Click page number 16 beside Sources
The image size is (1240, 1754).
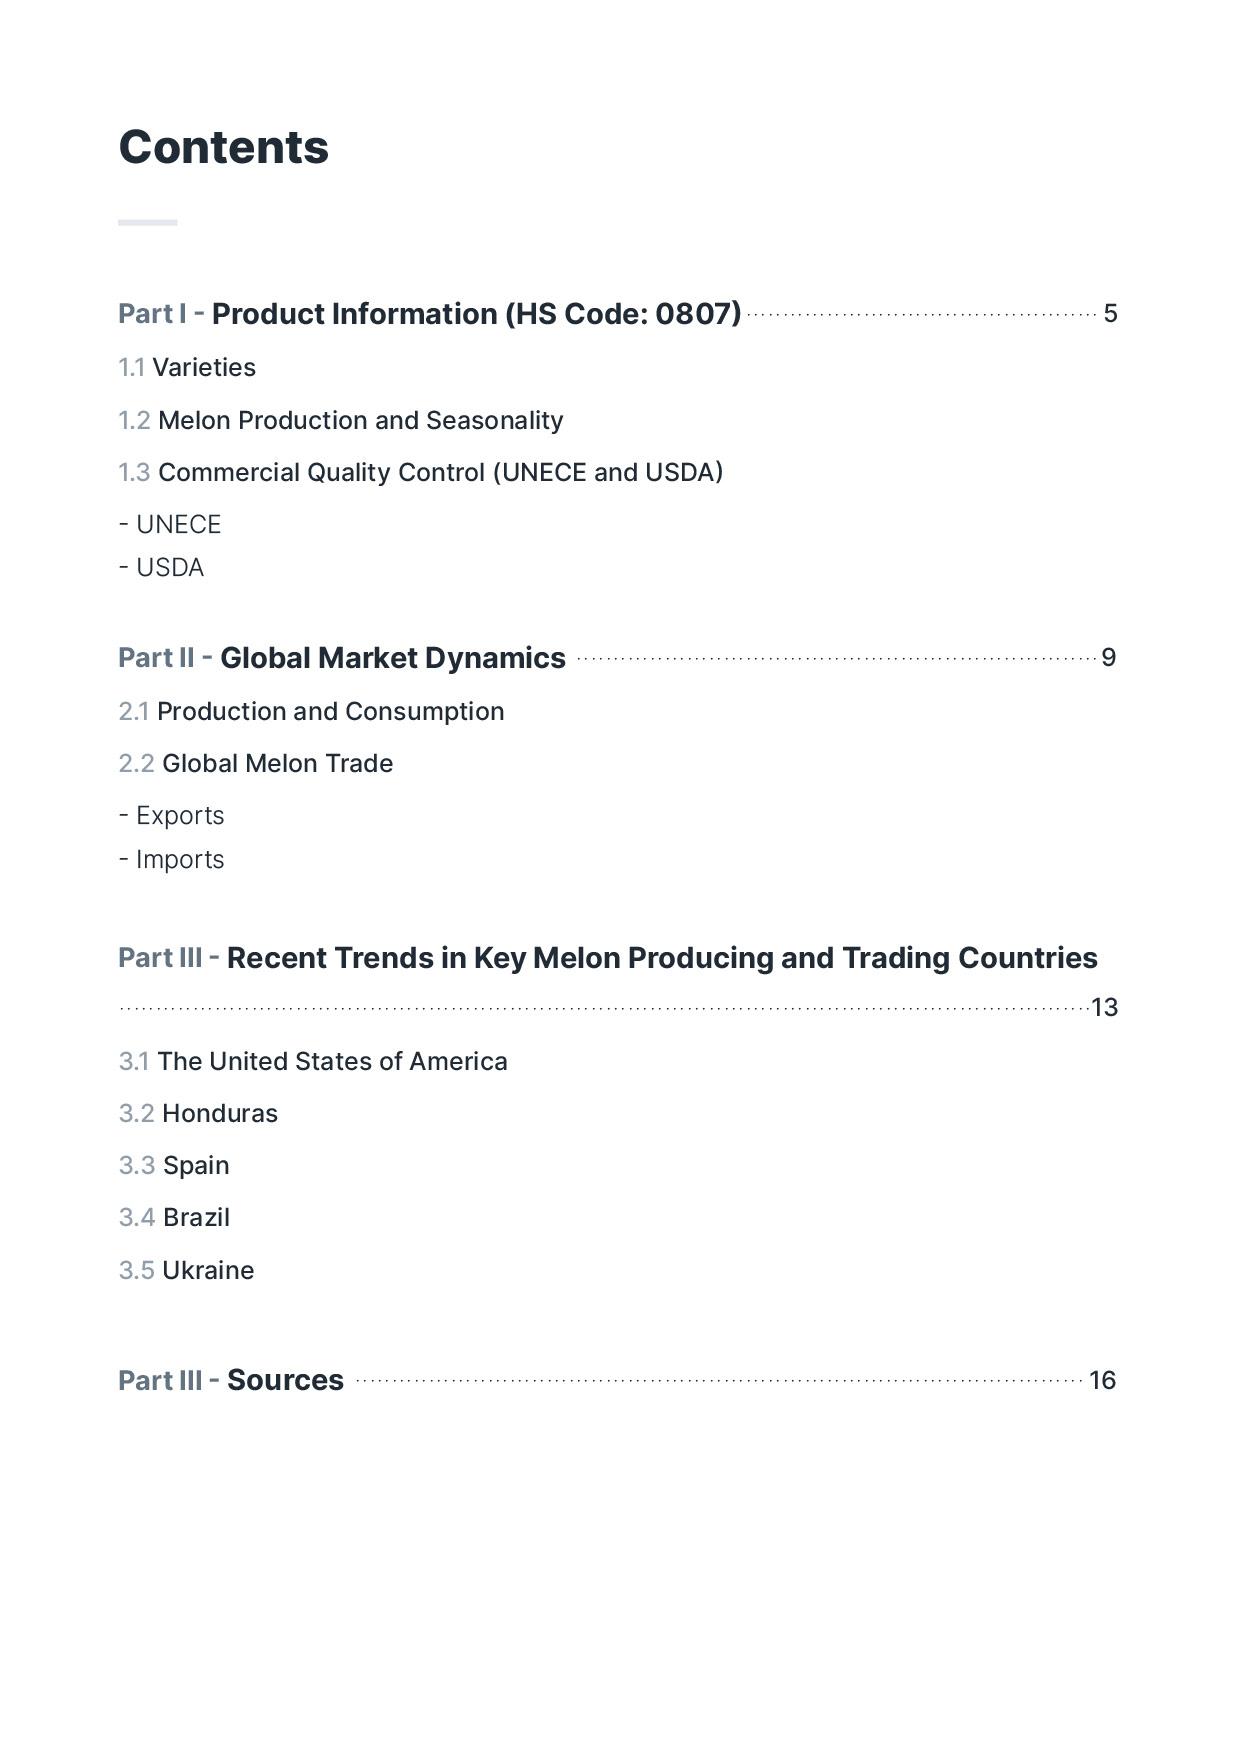(1102, 1381)
